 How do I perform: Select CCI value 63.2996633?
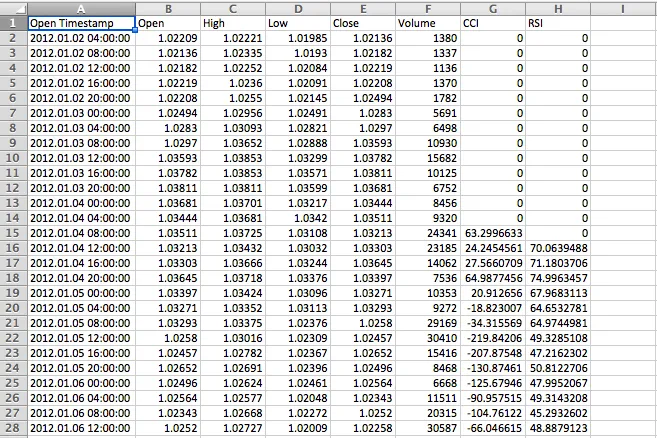click(493, 233)
